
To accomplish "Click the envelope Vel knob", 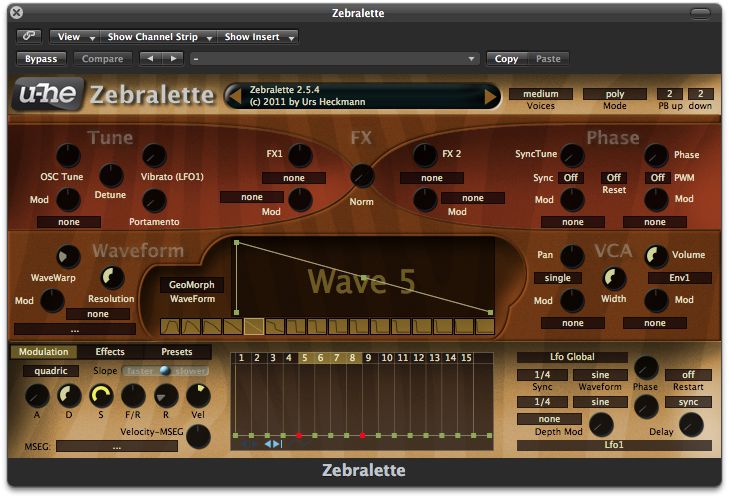I will 198,396.
